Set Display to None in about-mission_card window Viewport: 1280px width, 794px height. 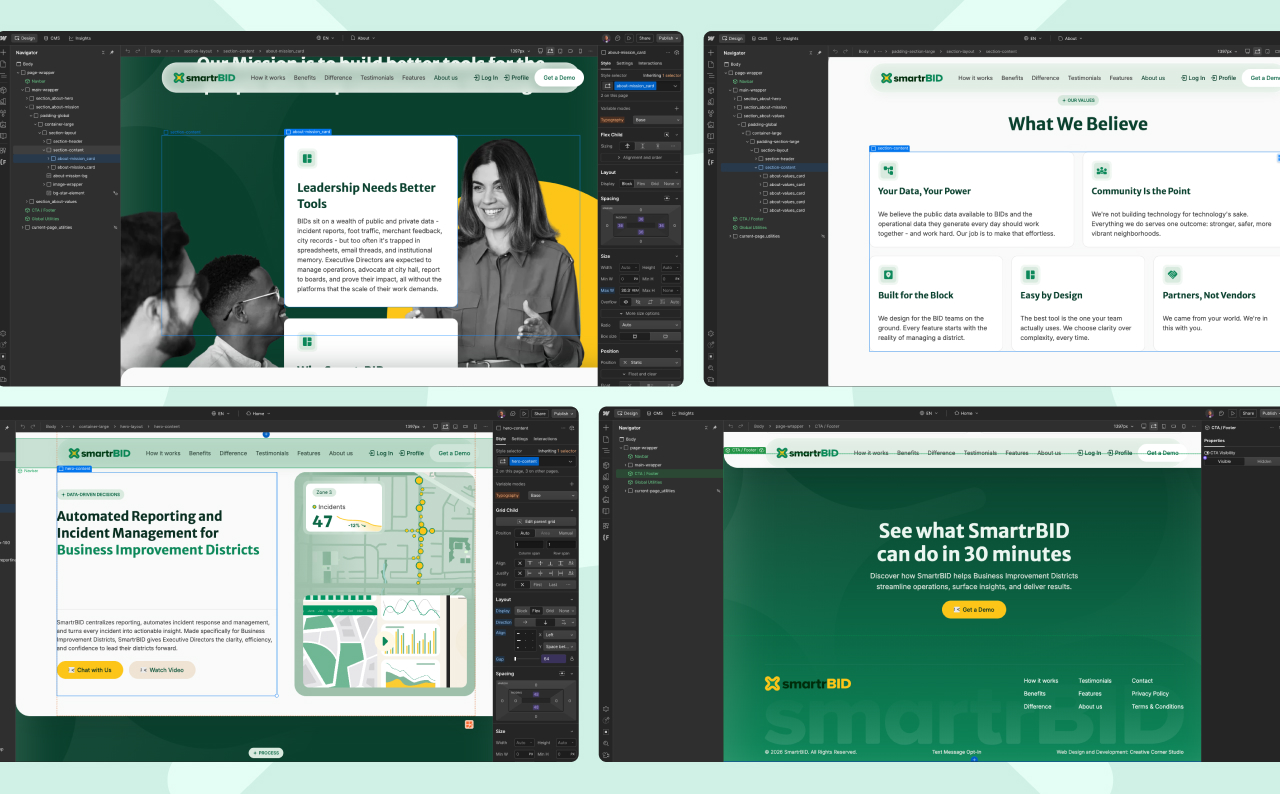coord(671,184)
